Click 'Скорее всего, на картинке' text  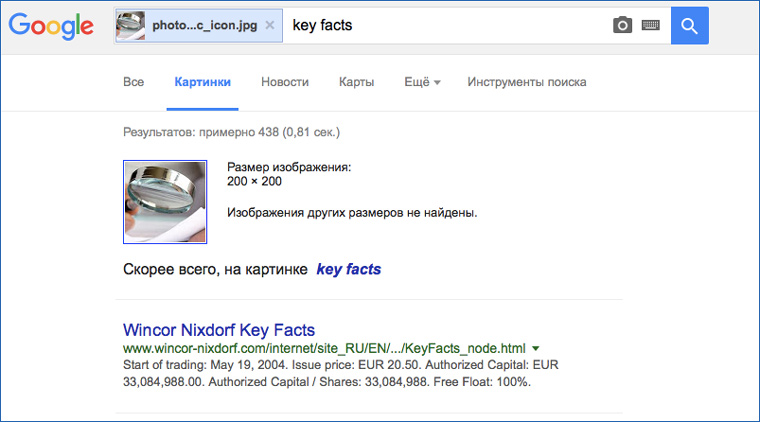[x=215, y=269]
